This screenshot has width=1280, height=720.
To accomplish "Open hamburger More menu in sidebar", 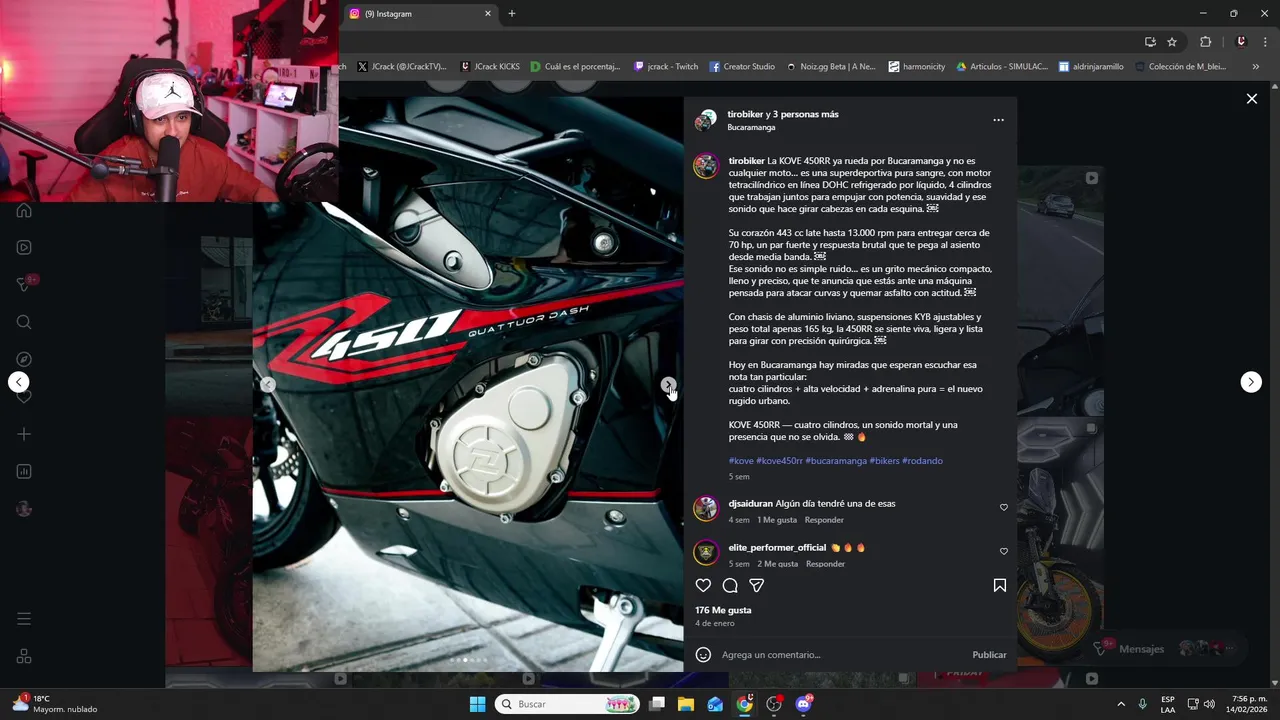I will pos(24,619).
